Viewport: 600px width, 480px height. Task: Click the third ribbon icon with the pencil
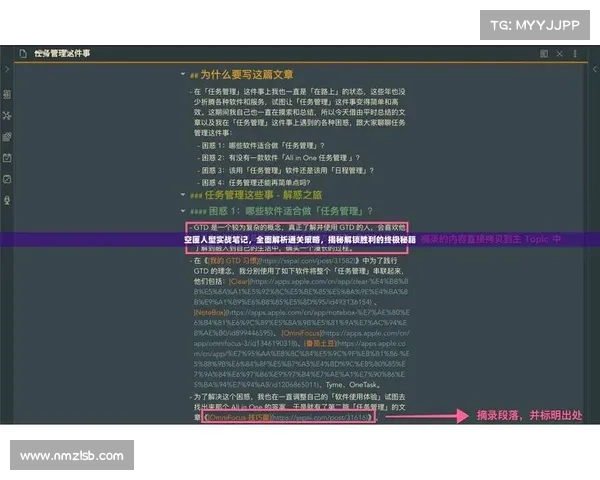pyautogui.click(x=7, y=137)
